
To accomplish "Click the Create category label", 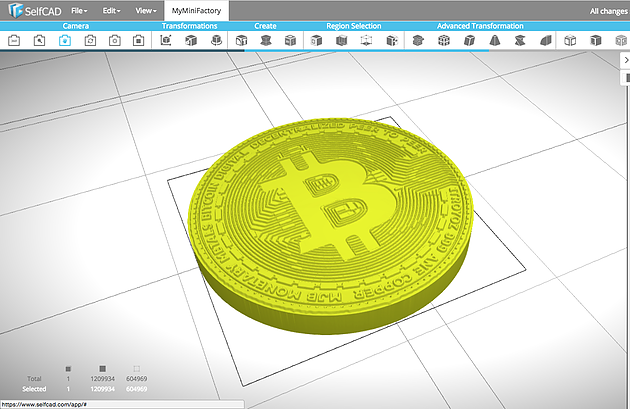I will click(265, 26).
